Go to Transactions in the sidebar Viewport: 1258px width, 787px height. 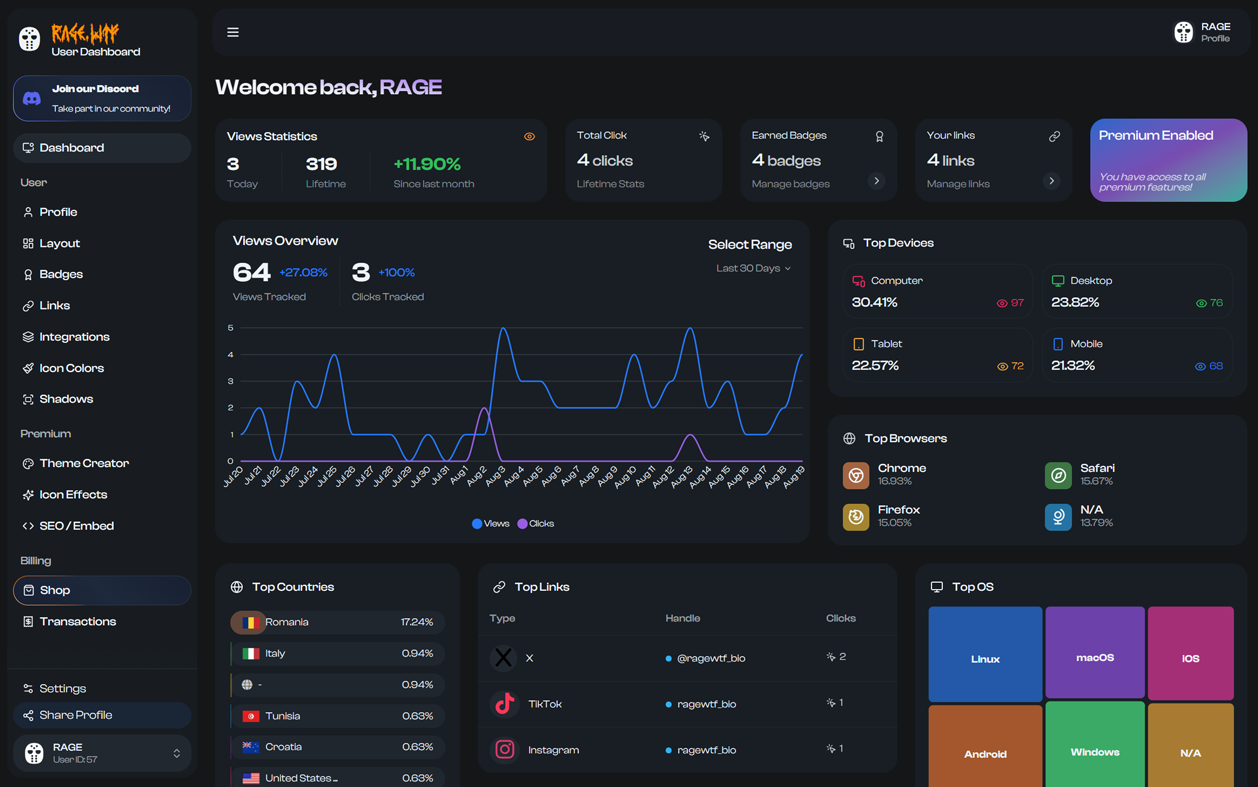tap(77, 622)
